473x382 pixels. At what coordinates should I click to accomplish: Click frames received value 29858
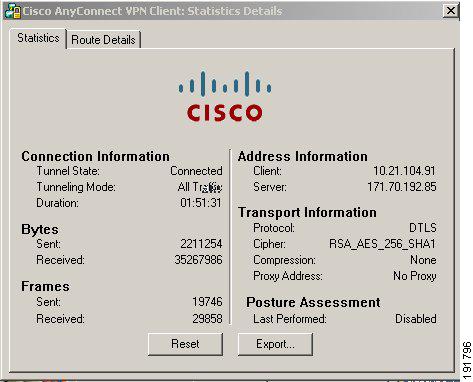[x=207, y=319]
